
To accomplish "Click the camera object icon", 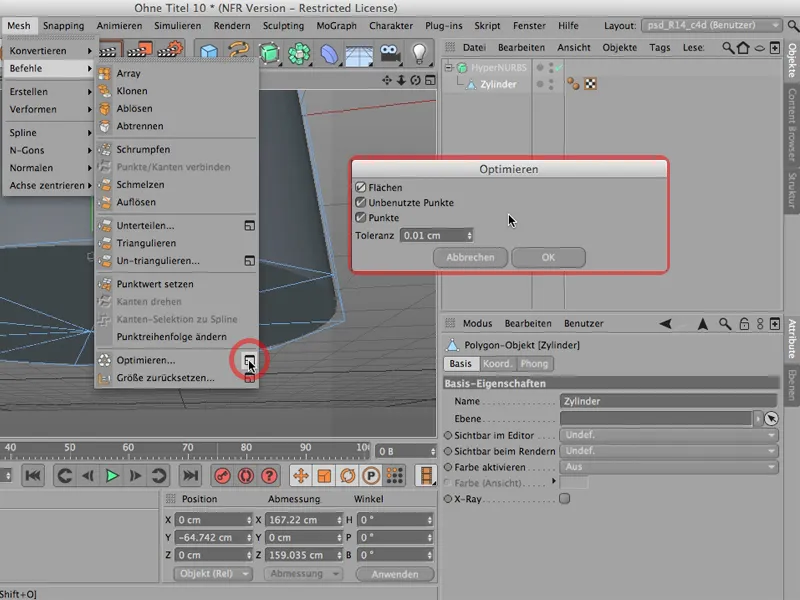I will pyautogui.click(x=390, y=53).
